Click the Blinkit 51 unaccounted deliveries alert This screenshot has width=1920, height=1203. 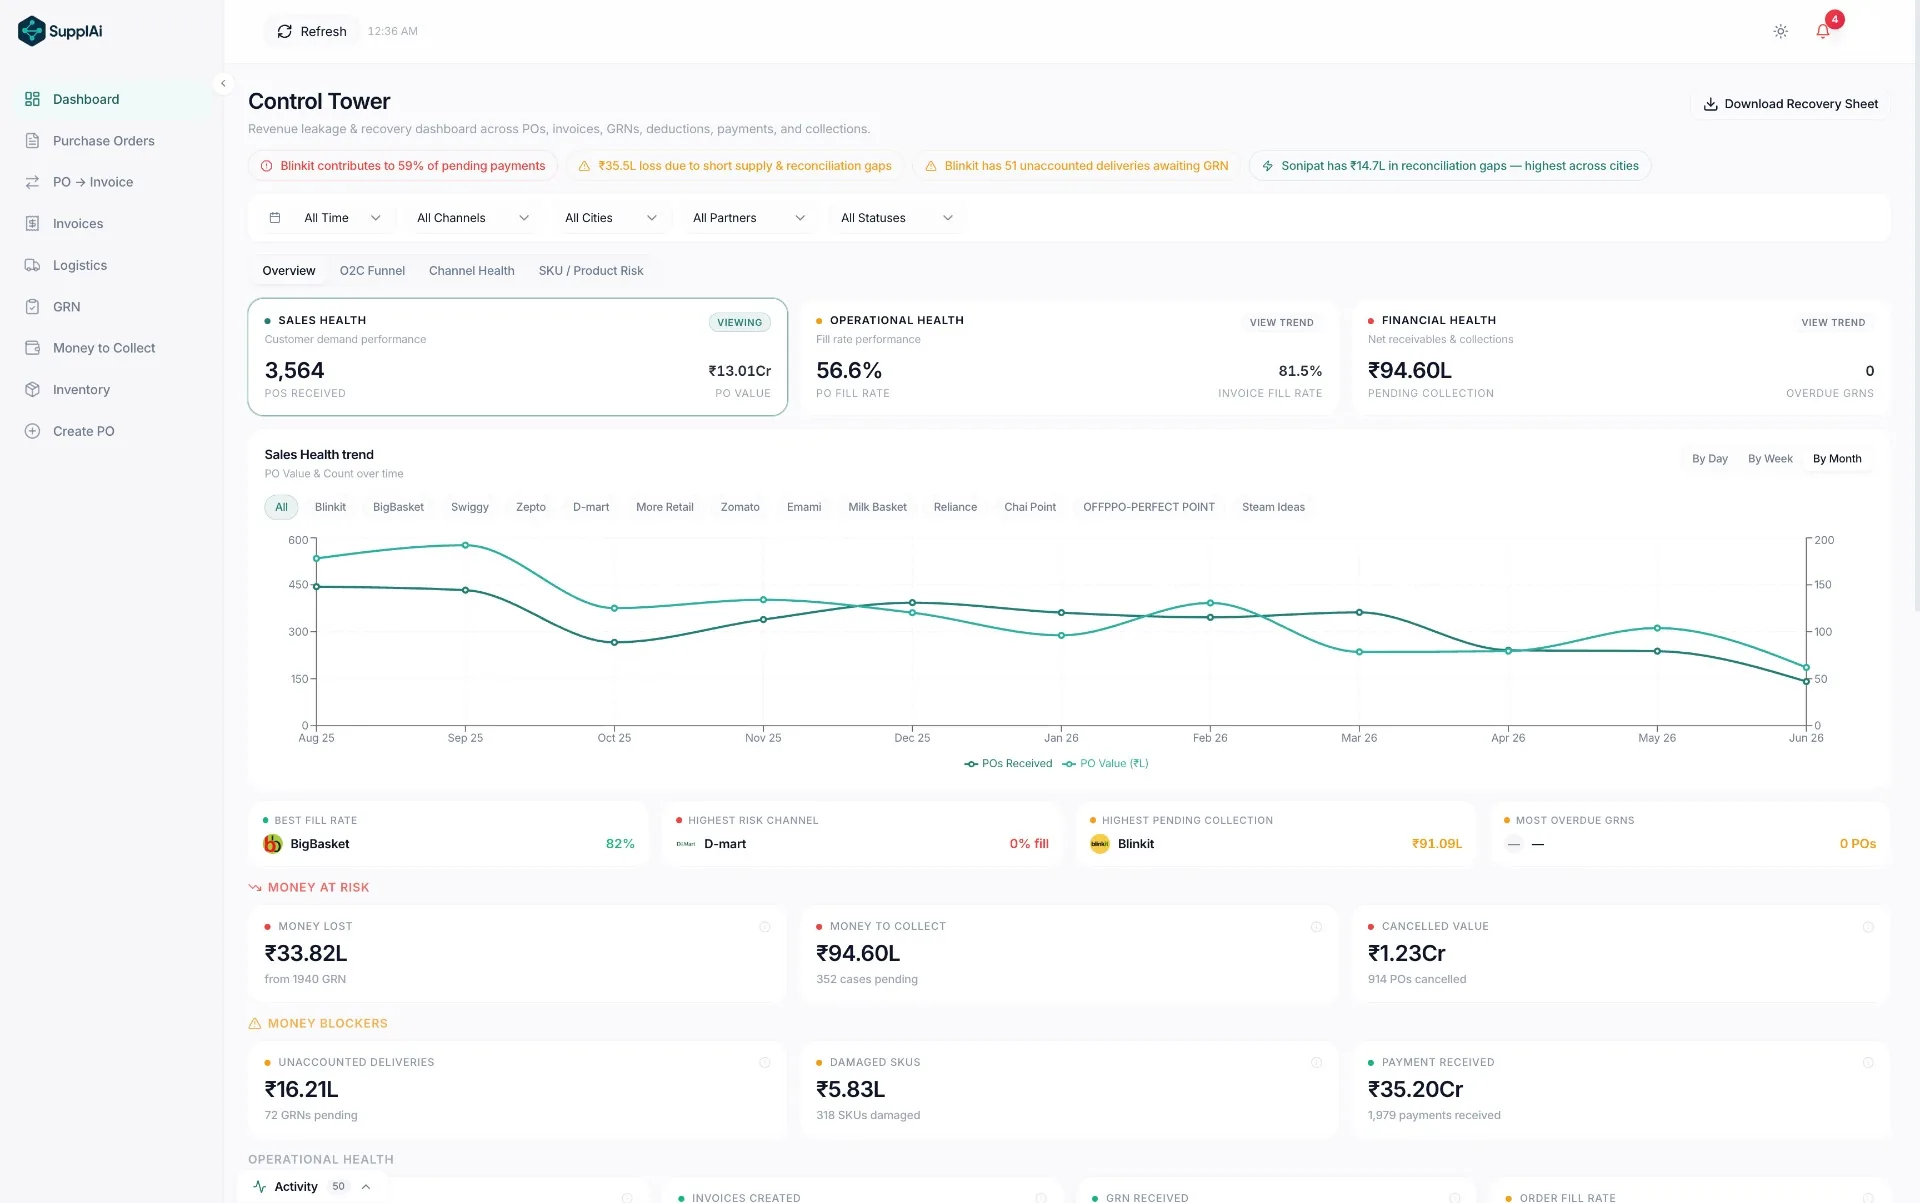point(1076,166)
